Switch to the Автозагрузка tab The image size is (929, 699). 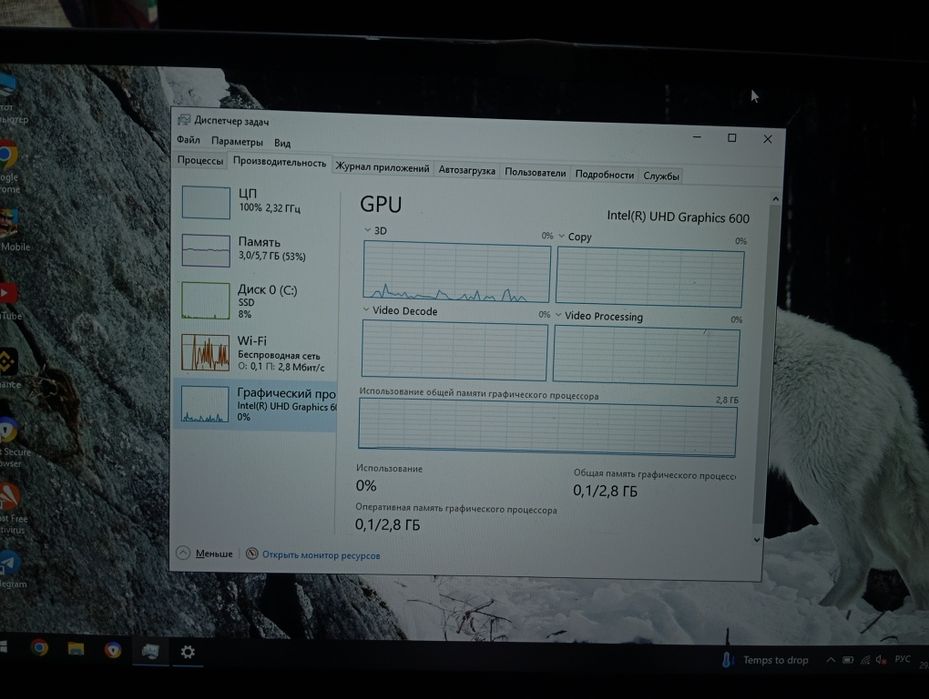(x=467, y=170)
